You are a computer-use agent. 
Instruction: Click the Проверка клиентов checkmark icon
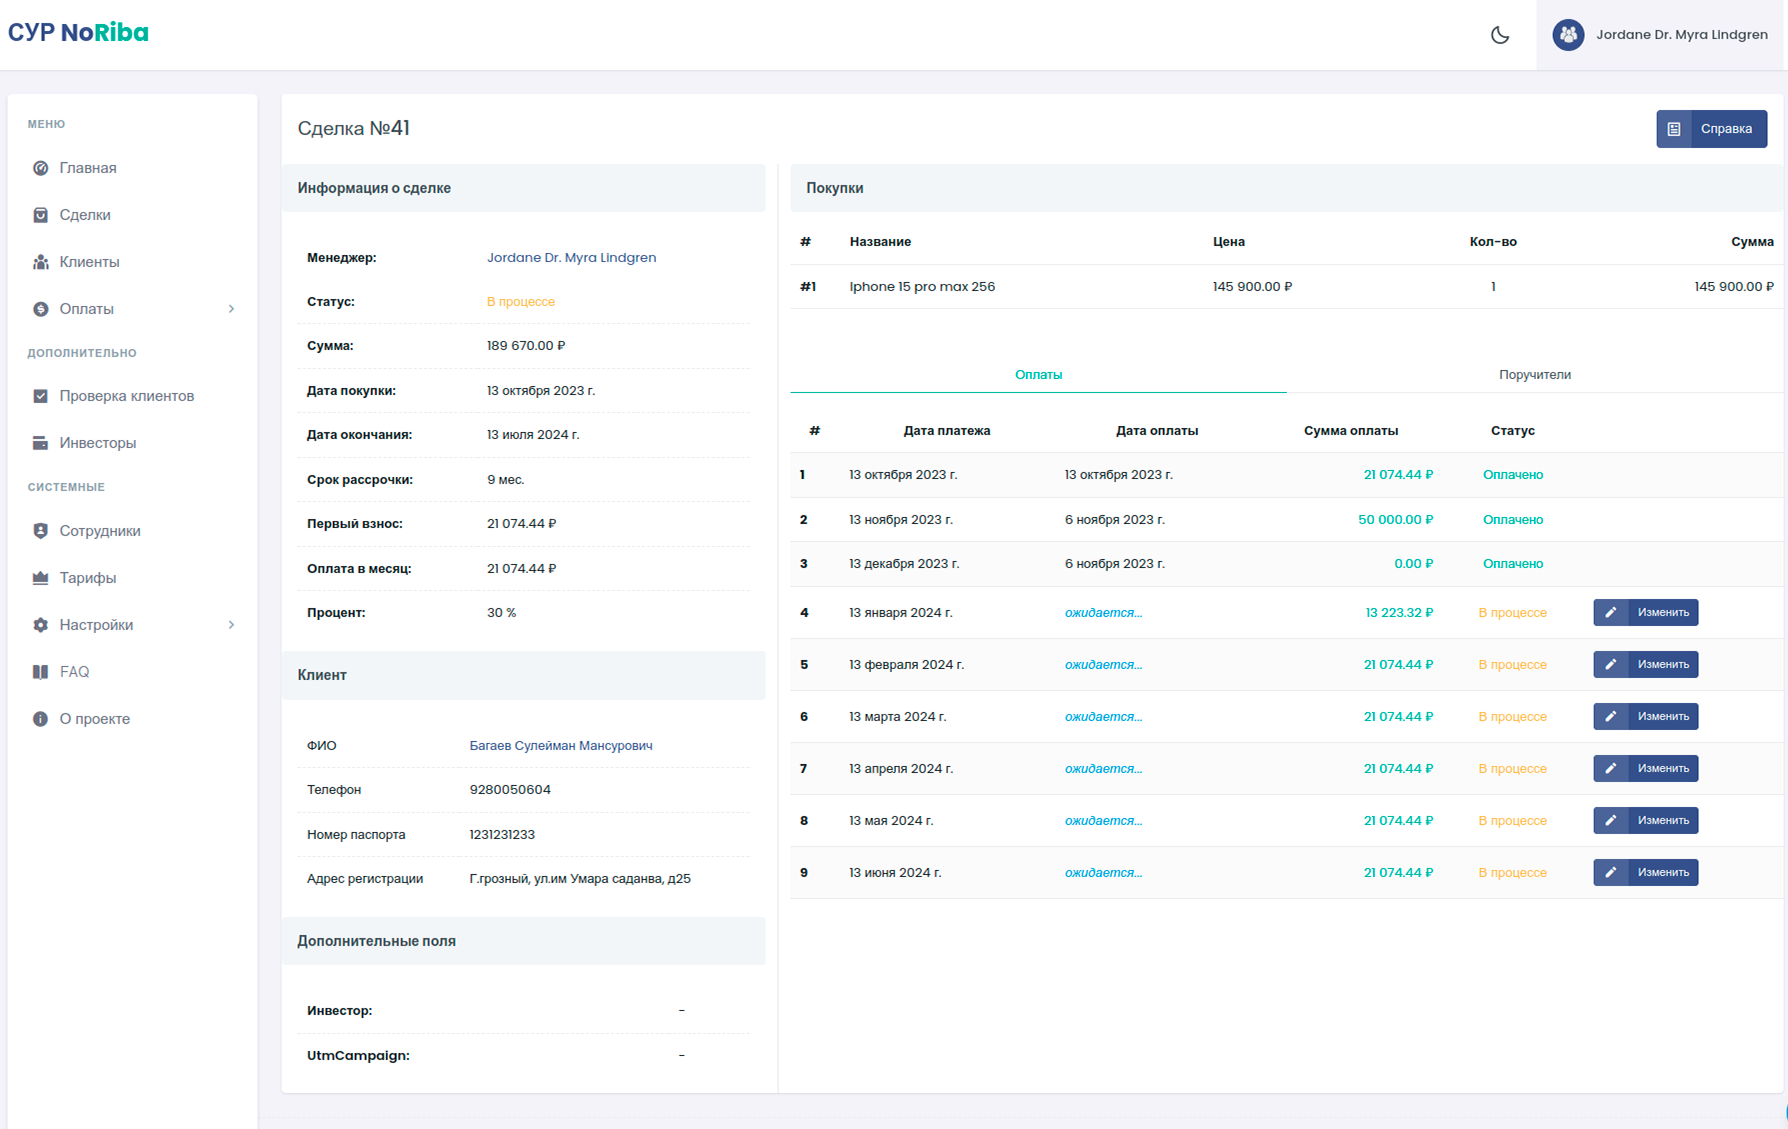pyautogui.click(x=41, y=396)
